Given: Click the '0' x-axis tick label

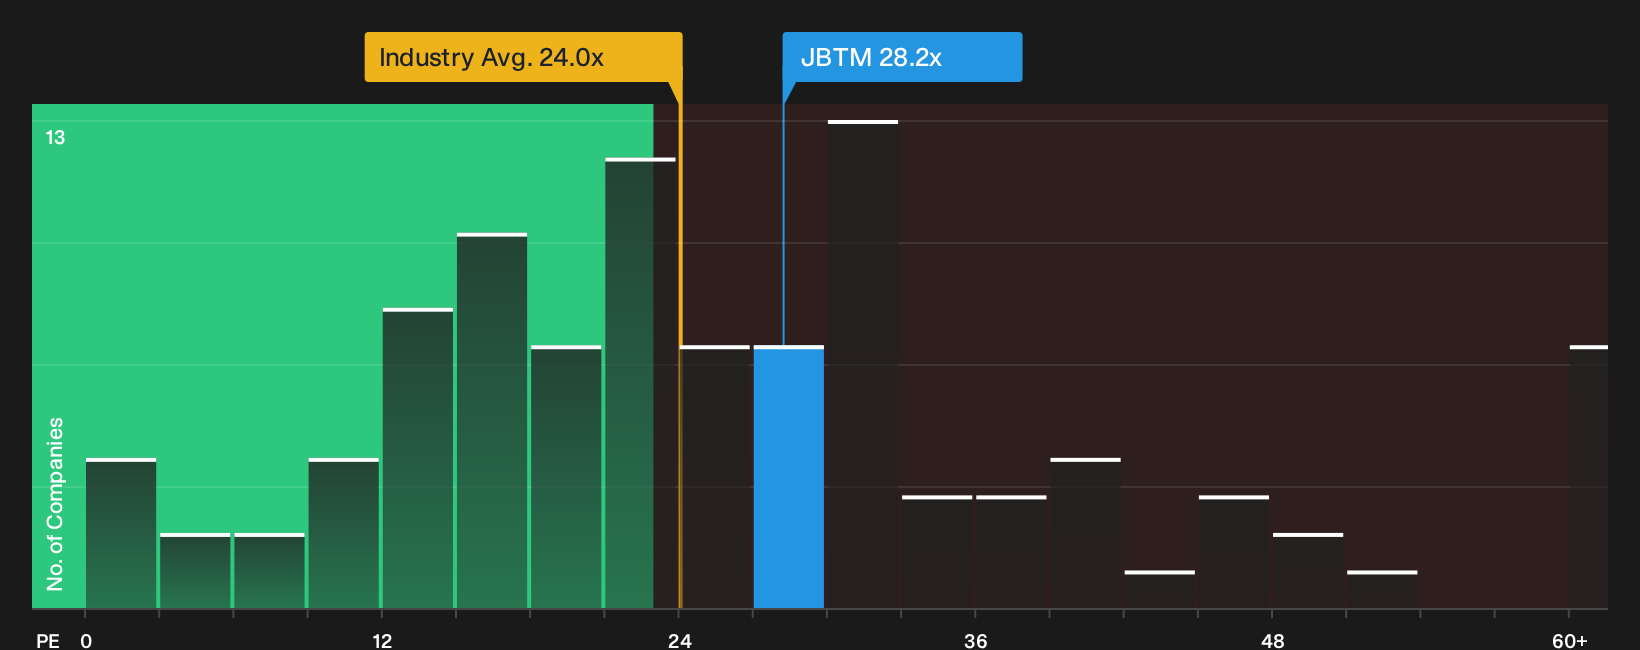Looking at the screenshot, I should [x=86, y=641].
